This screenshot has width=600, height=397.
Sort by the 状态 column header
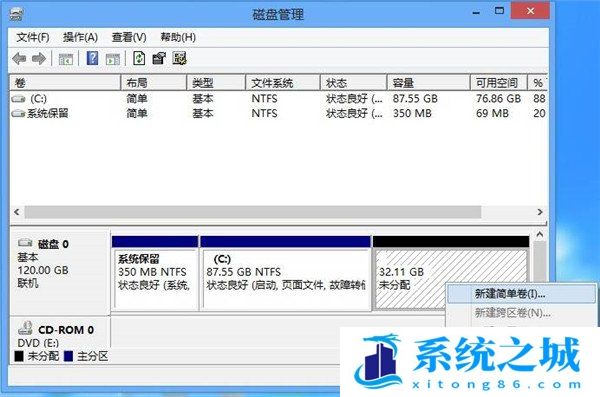(x=353, y=83)
